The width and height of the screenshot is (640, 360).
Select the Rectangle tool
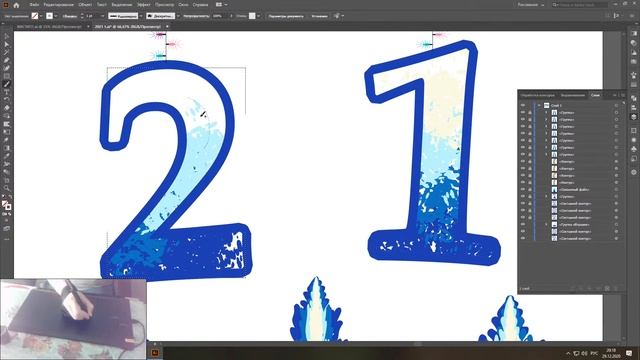tap(7, 76)
